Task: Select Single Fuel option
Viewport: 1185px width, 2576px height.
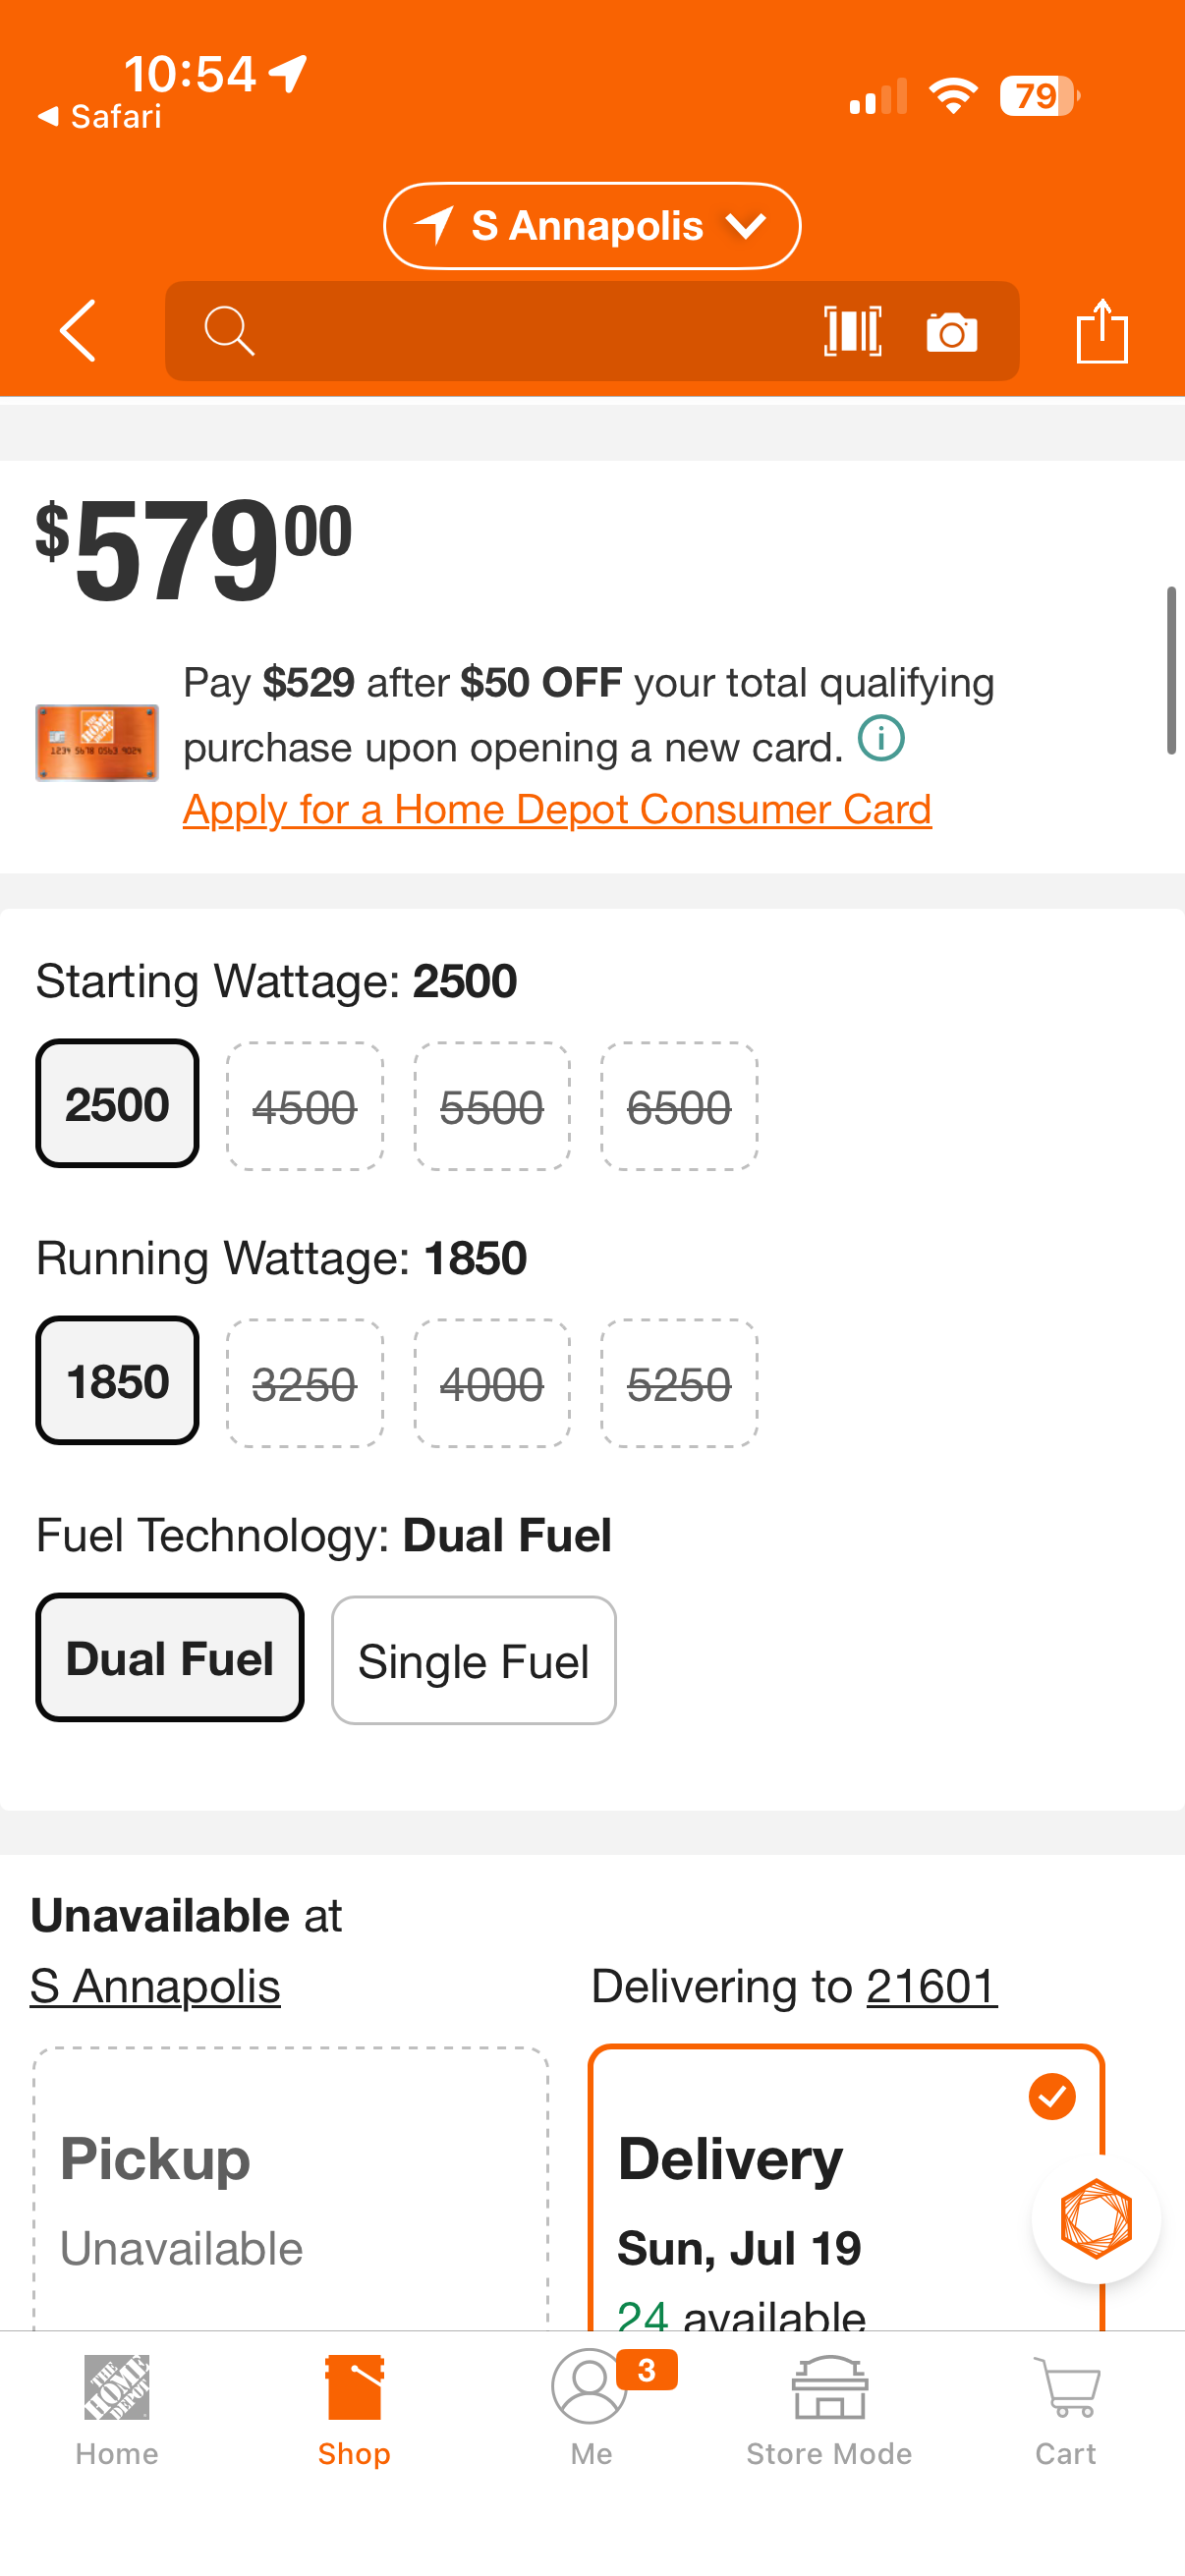Action: [474, 1660]
